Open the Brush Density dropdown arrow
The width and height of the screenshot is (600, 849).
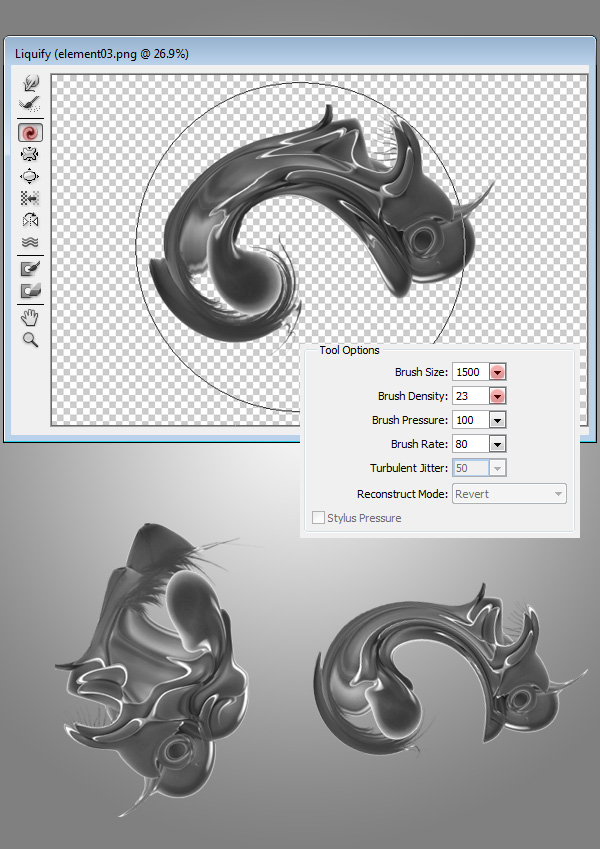497,396
